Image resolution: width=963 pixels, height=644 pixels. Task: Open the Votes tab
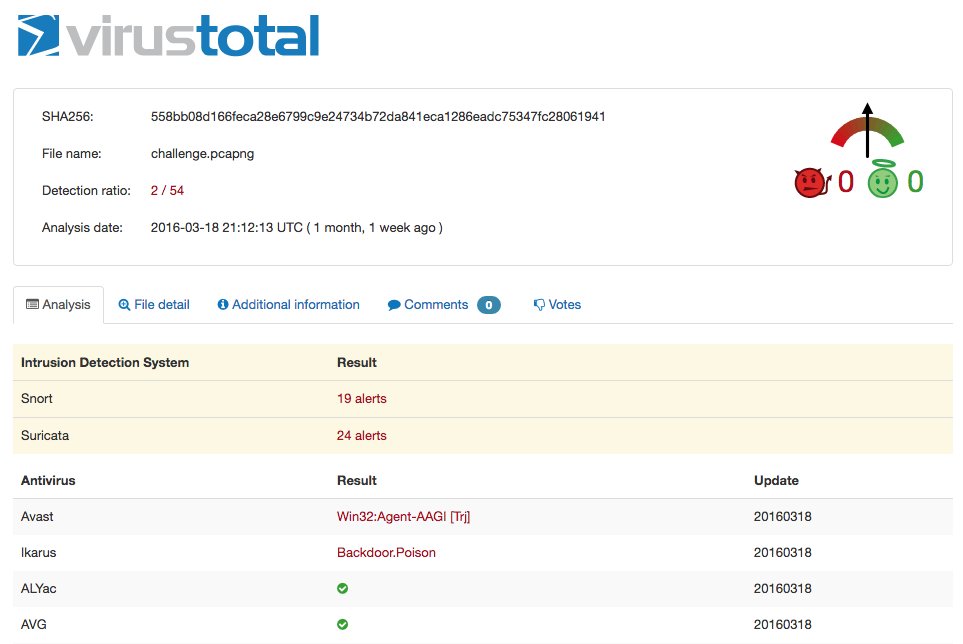coord(557,305)
